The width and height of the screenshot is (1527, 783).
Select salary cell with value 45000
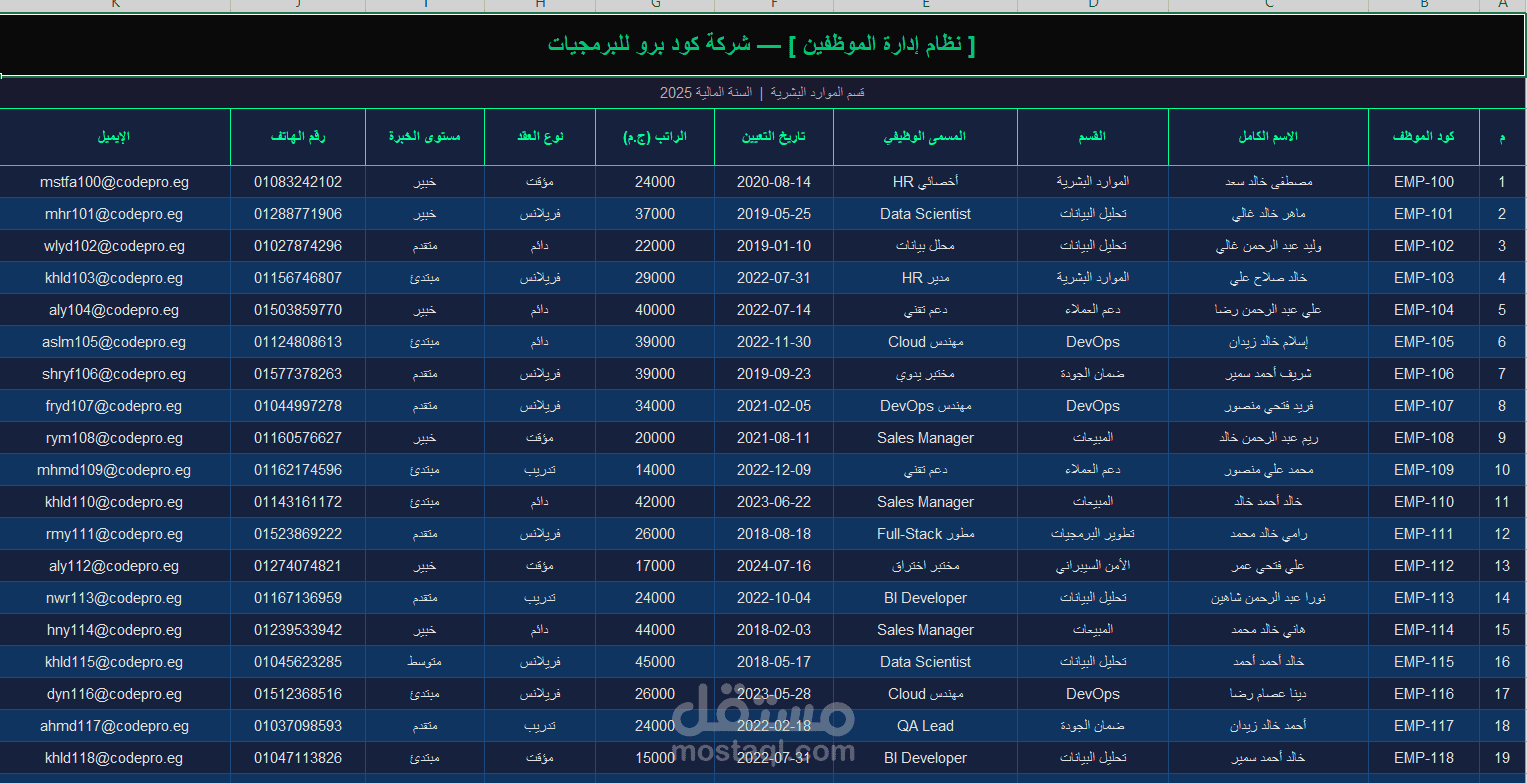point(655,662)
